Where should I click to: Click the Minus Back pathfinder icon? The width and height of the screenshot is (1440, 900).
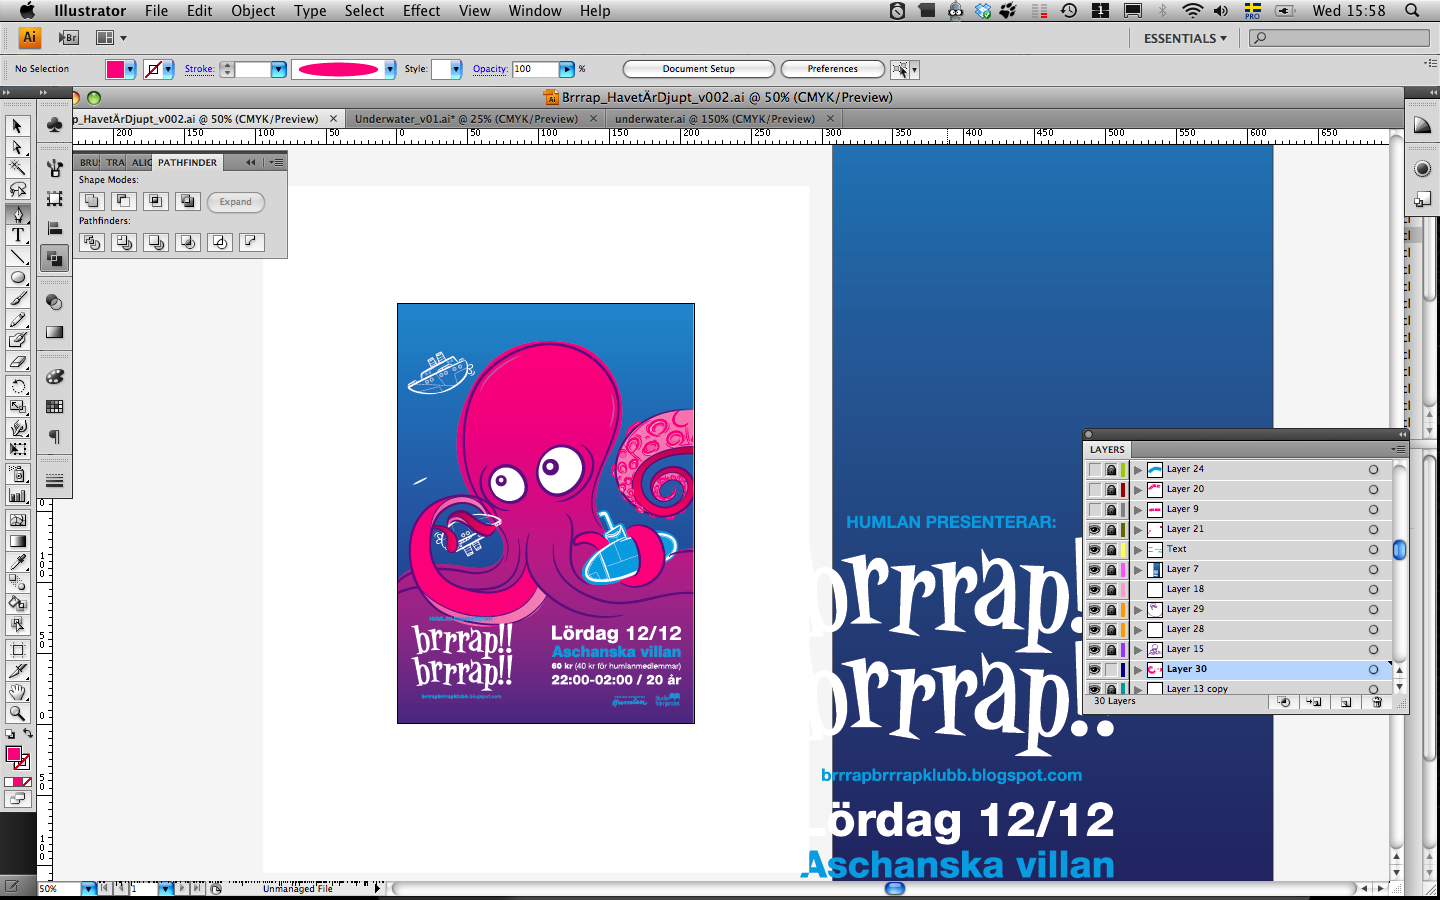tap(252, 242)
